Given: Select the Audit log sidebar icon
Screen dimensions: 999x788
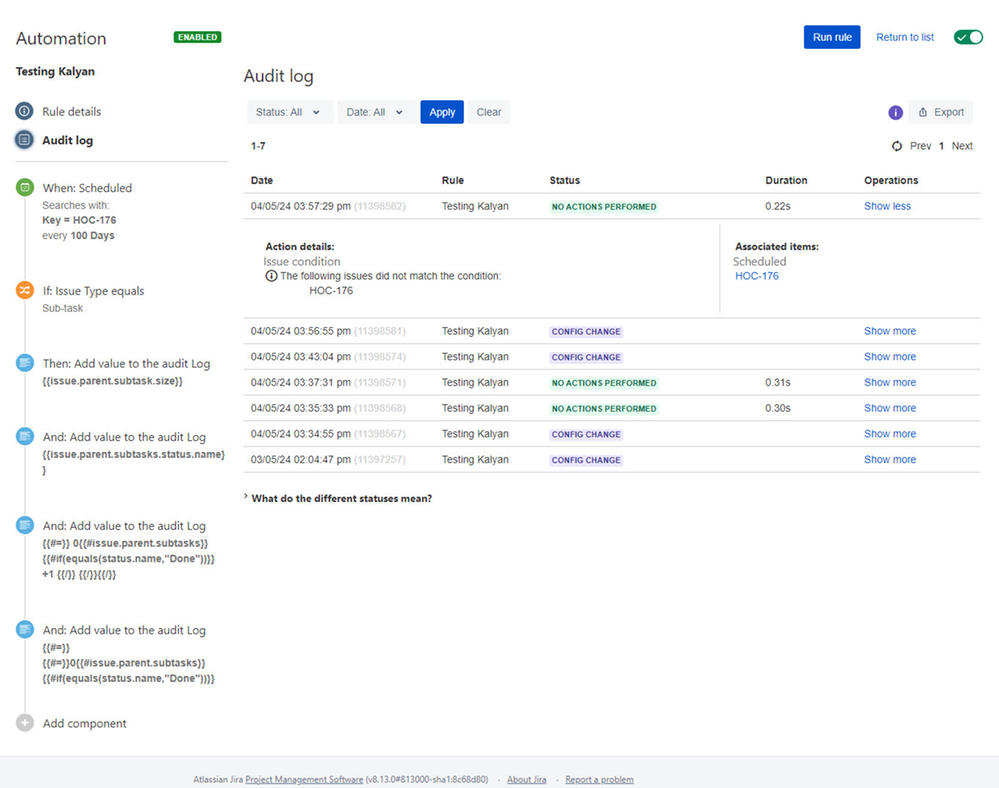Looking at the screenshot, I should 24,140.
